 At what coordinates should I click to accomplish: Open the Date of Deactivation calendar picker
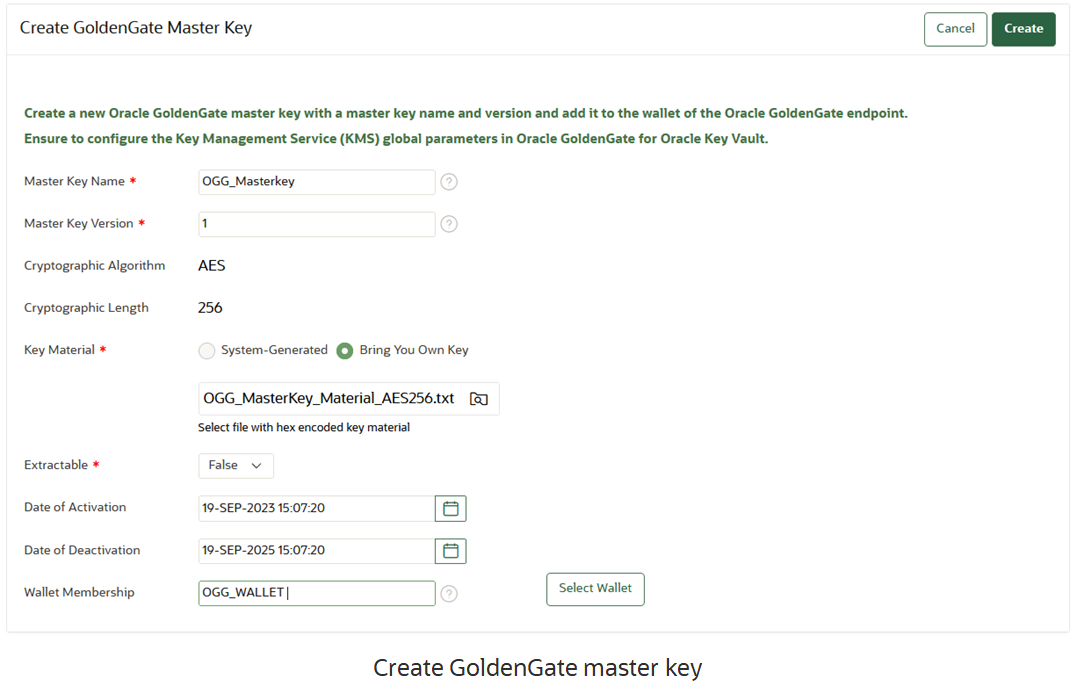tap(450, 551)
